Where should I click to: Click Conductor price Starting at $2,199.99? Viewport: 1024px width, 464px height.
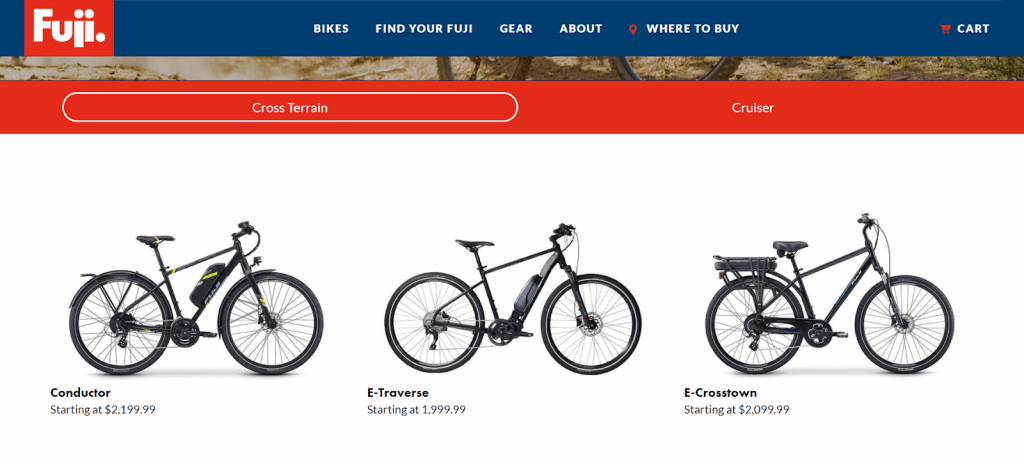103,410
